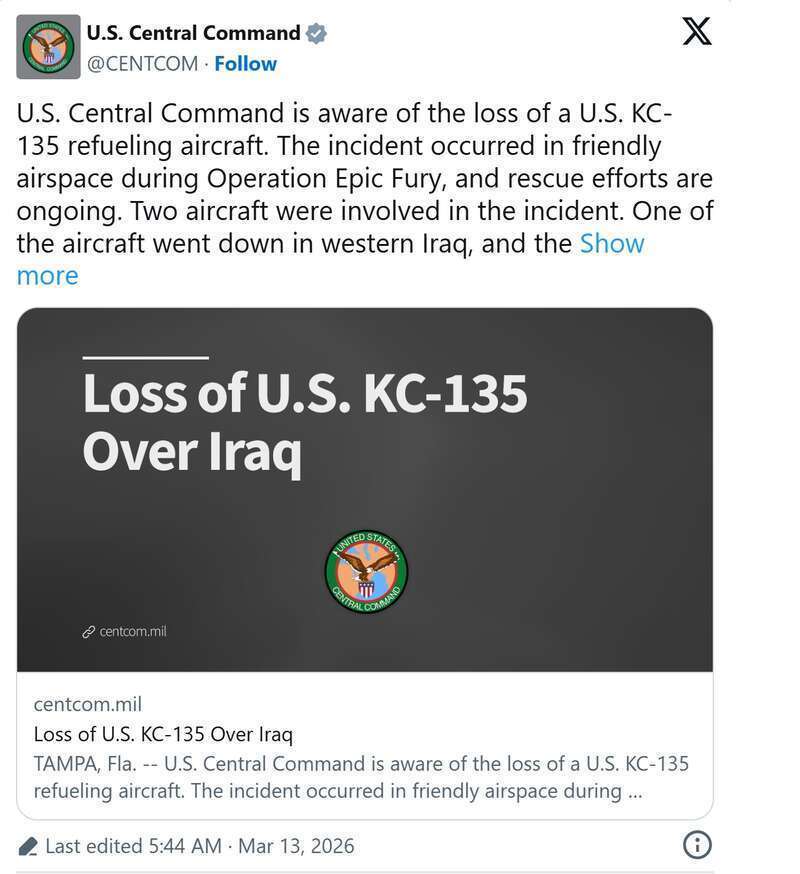The image size is (800, 874).
Task: Open the U.S. Central Command display name
Action: click(x=193, y=34)
